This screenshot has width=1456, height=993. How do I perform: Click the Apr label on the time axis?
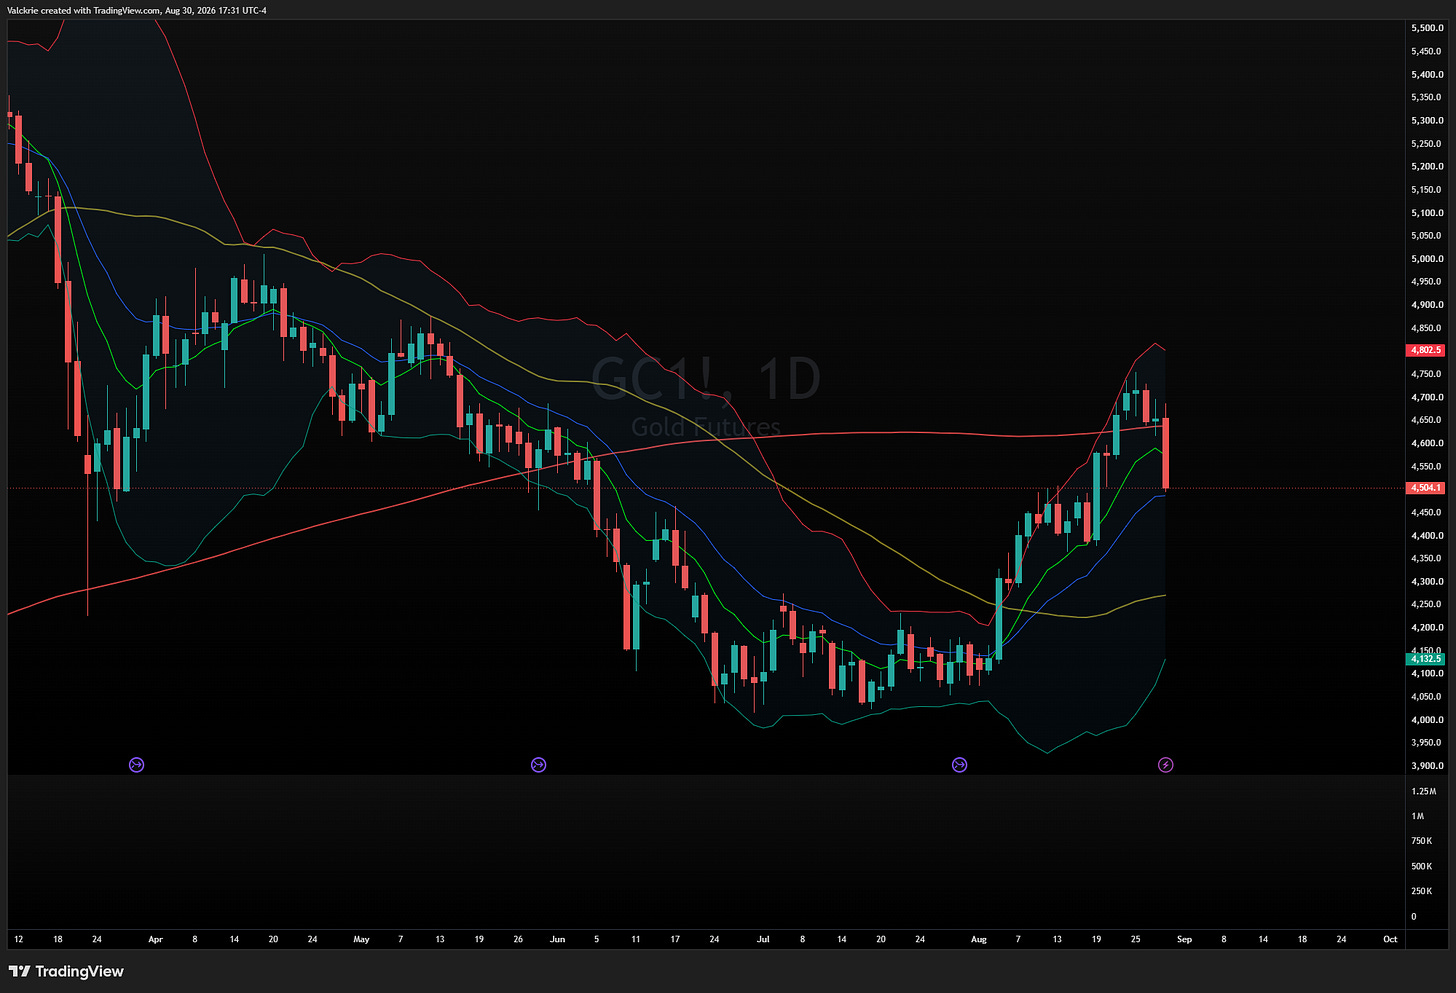pos(155,940)
